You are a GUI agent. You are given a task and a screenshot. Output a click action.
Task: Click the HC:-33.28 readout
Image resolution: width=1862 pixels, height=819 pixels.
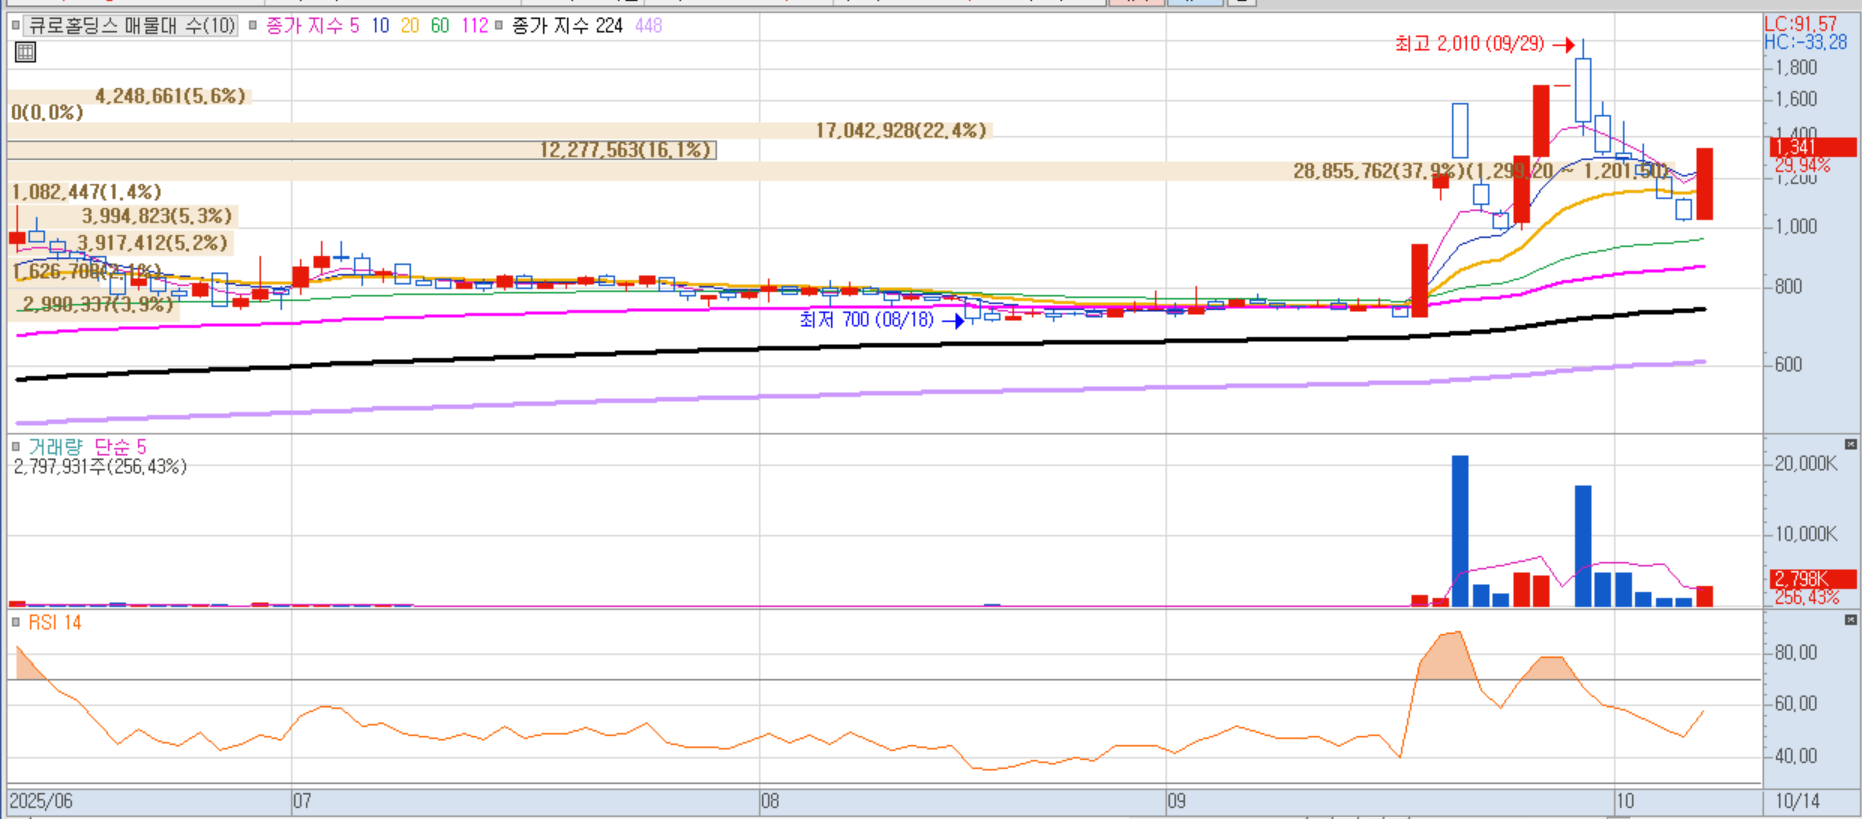[1805, 42]
